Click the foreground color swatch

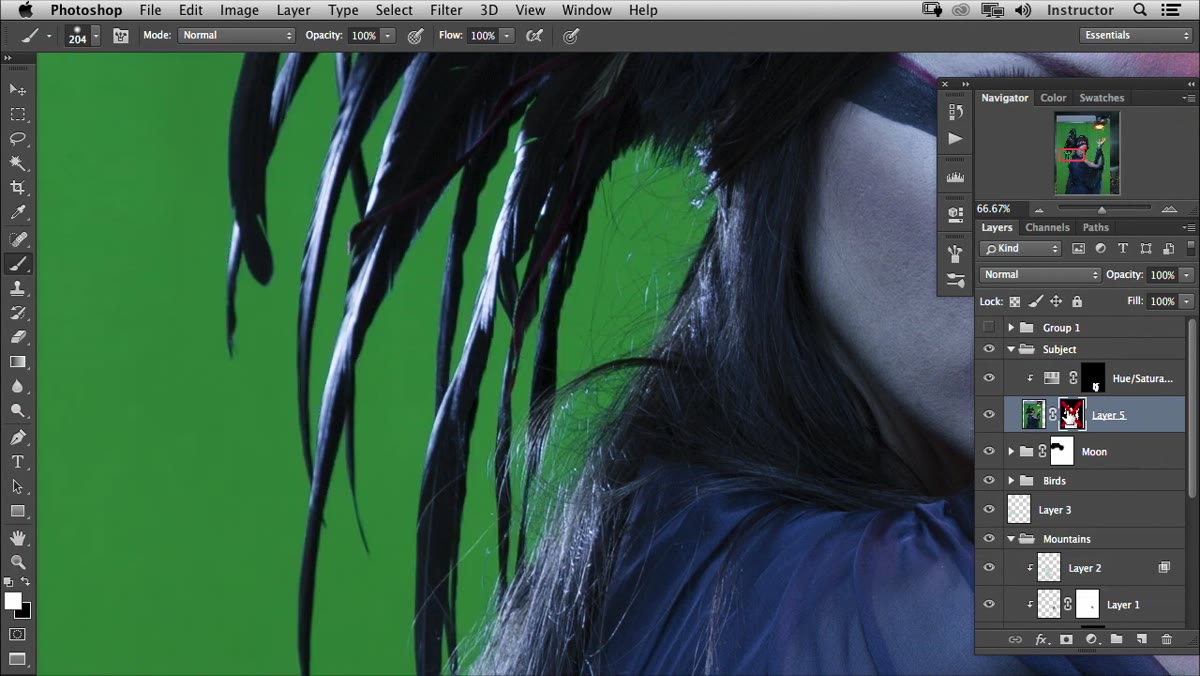(13, 601)
